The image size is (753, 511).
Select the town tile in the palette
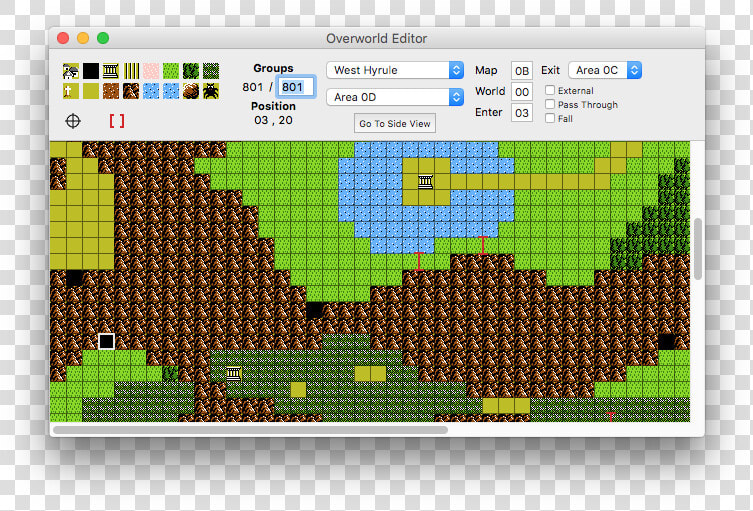(71, 71)
